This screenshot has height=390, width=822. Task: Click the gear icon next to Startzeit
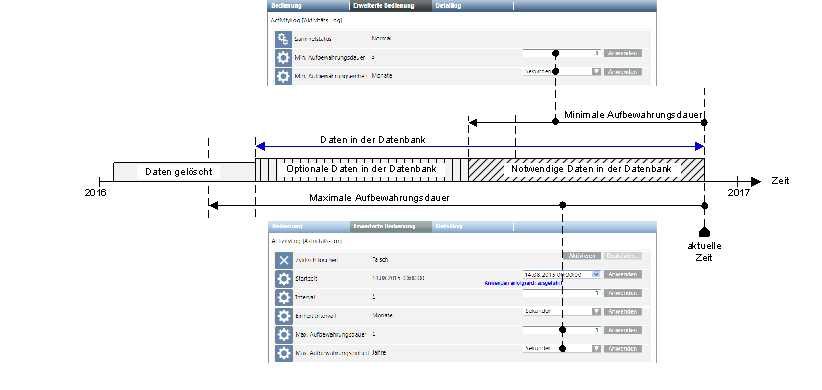(284, 278)
